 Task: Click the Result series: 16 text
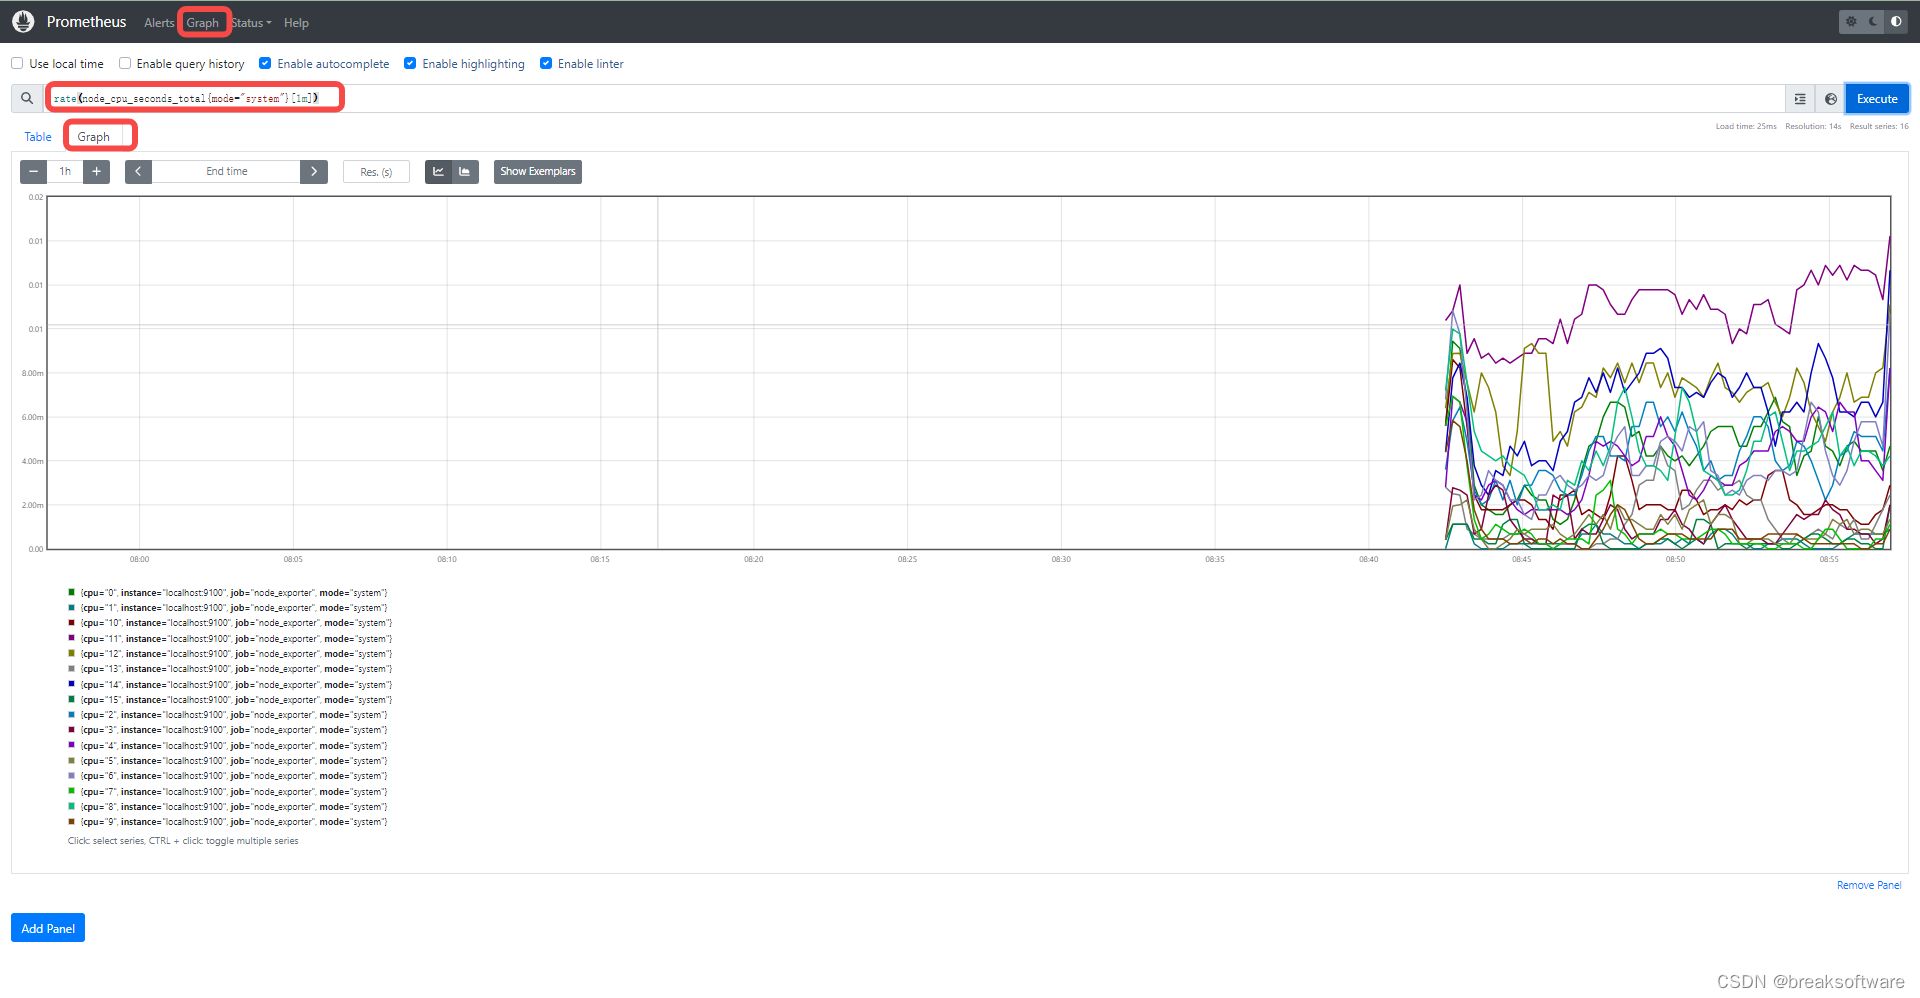pos(1879,126)
